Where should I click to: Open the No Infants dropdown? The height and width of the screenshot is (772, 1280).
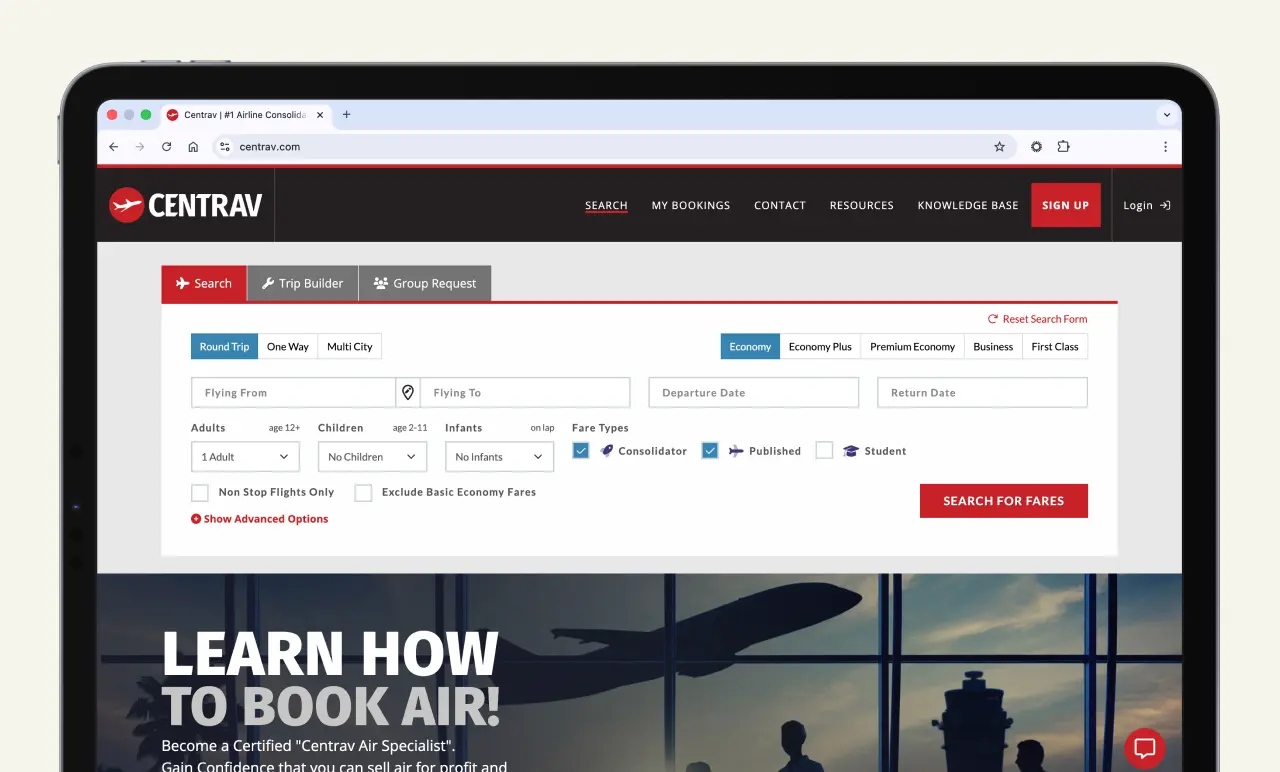coord(499,456)
